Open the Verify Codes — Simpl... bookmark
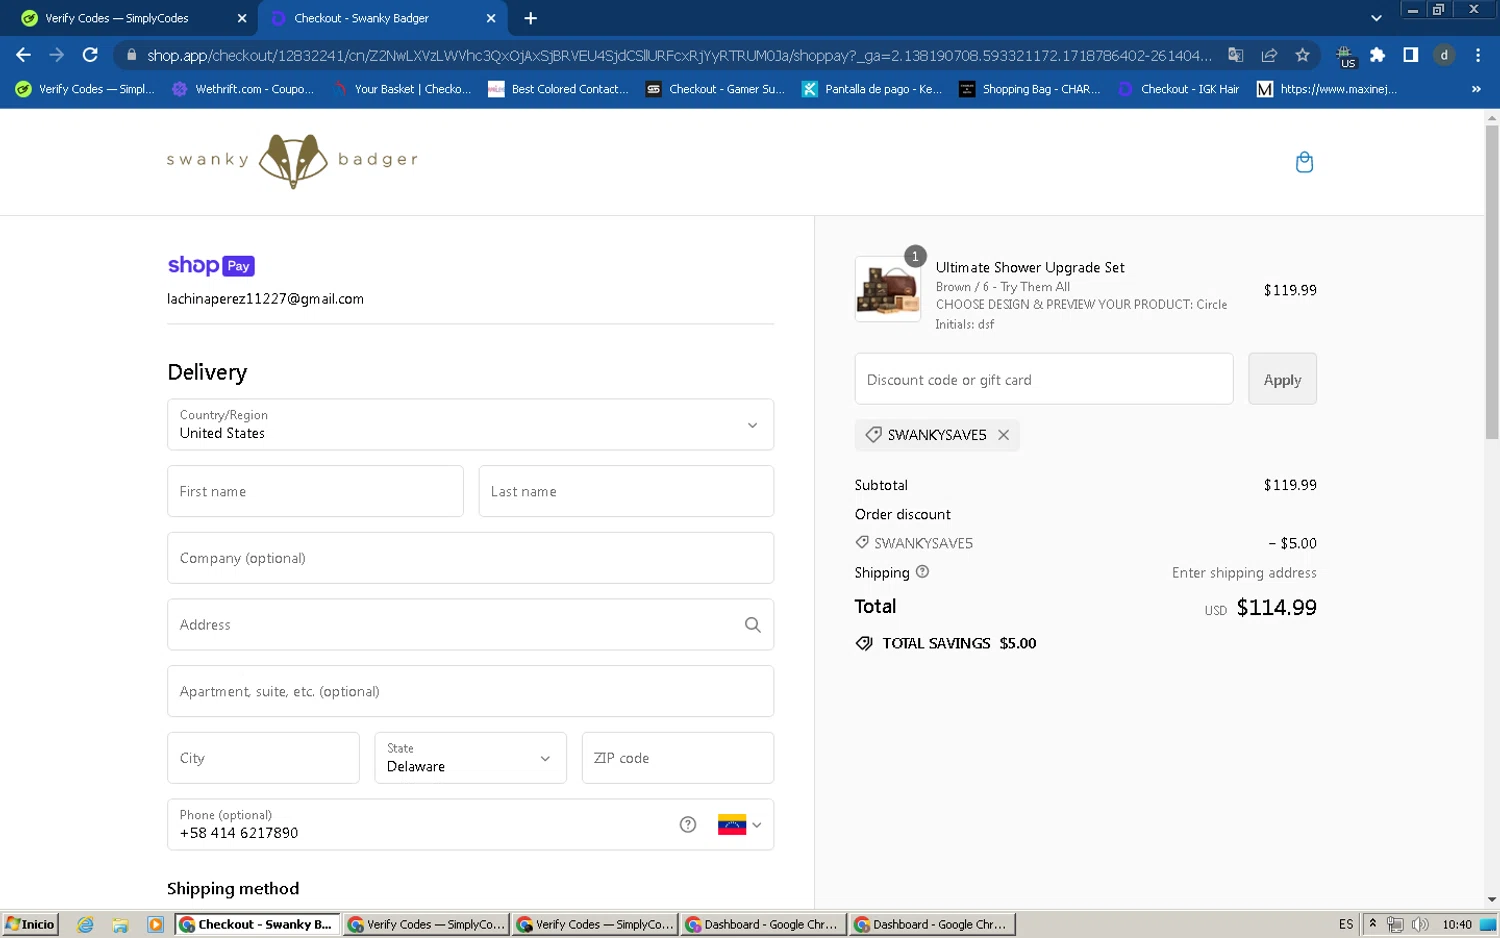Image resolution: width=1500 pixels, height=938 pixels. [x=85, y=89]
